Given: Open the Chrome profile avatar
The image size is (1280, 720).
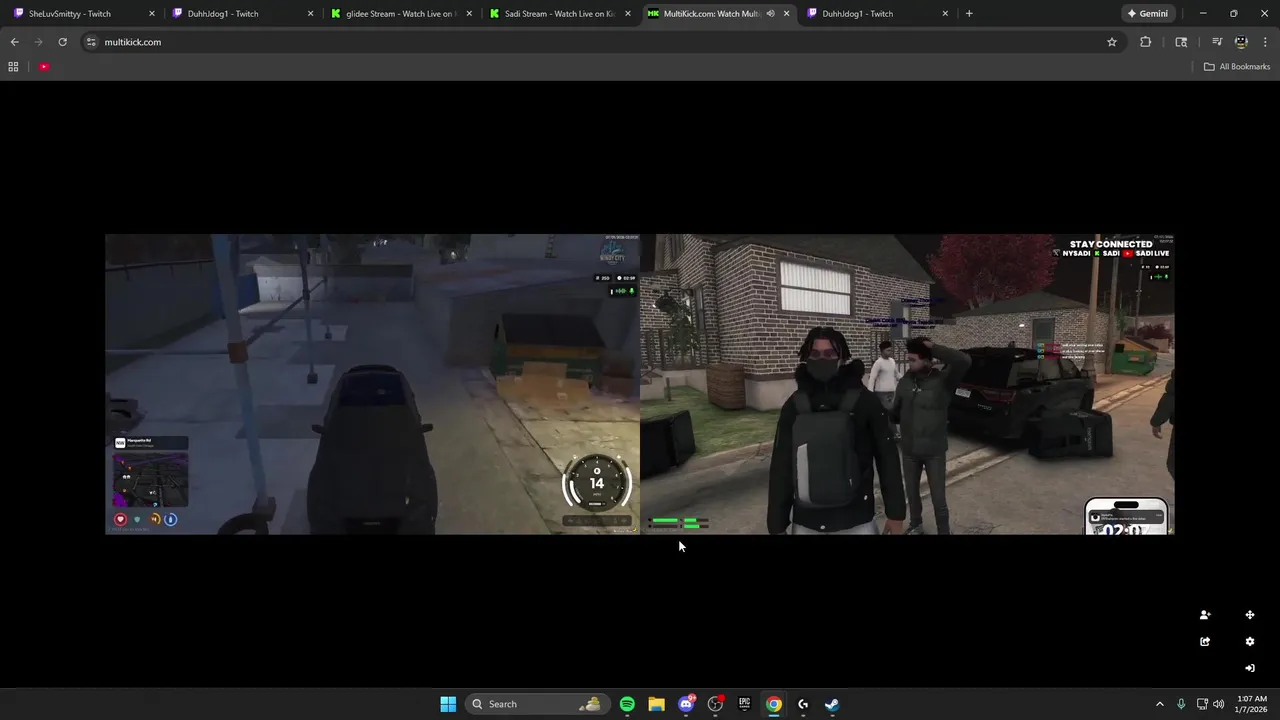Looking at the screenshot, I should pos(1241,42).
